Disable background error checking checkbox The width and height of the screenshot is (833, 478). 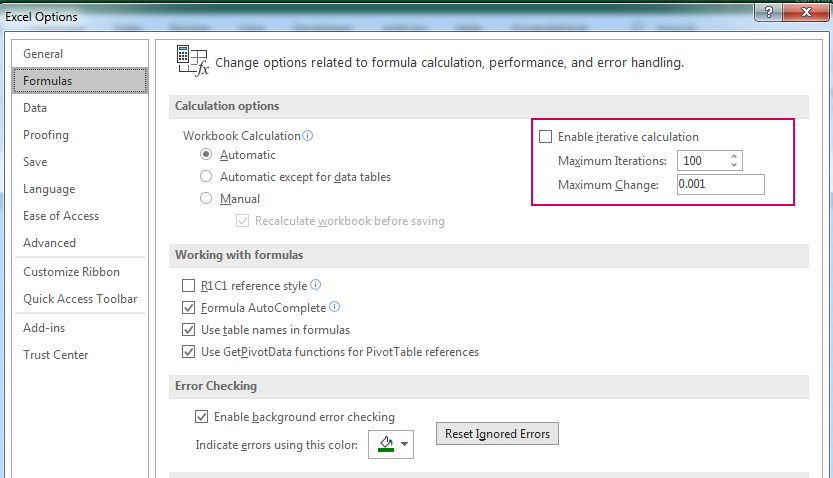click(201, 416)
